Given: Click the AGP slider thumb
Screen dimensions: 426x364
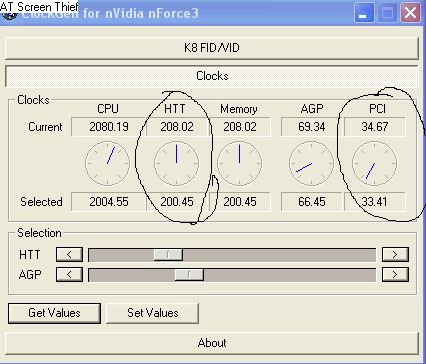Looking at the screenshot, I should (189, 274).
